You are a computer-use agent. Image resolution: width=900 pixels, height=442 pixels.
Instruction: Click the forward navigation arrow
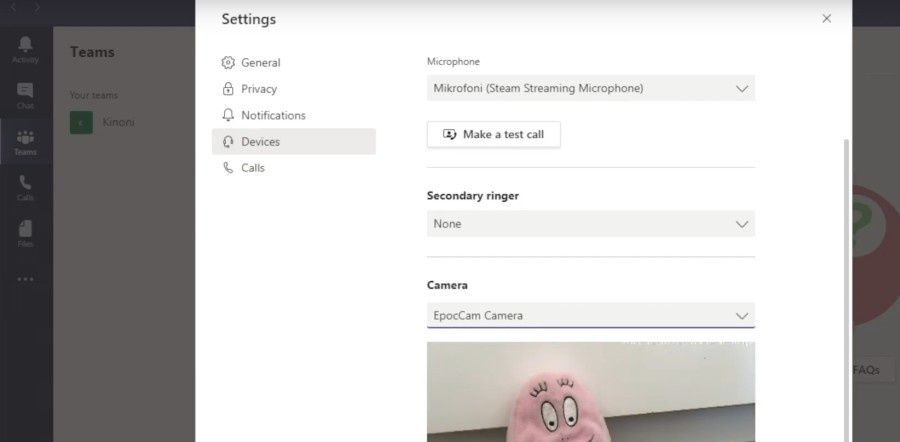point(37,7)
